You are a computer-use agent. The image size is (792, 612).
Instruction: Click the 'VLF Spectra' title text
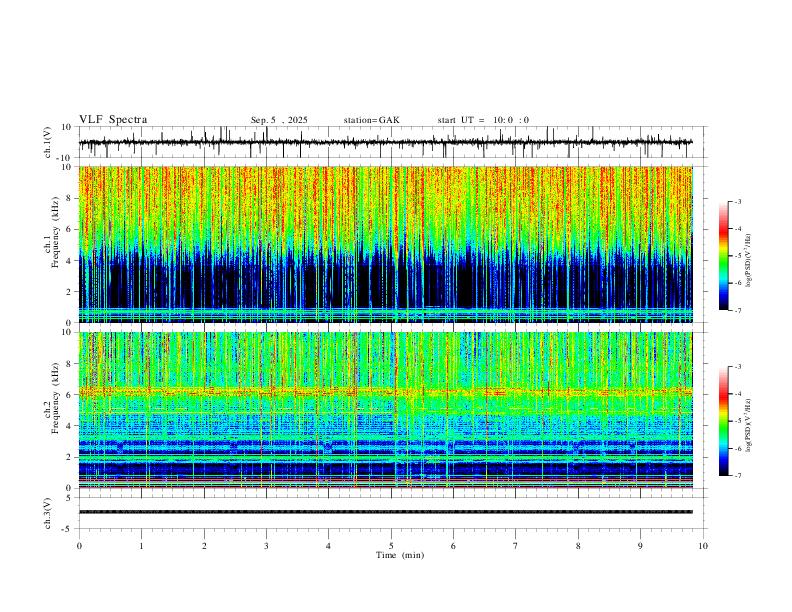(x=113, y=120)
